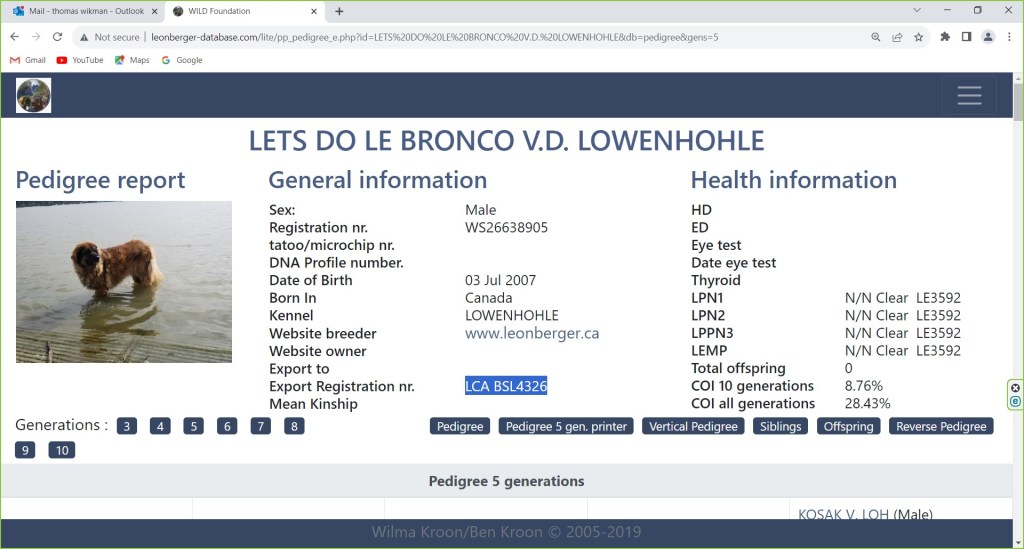The height and width of the screenshot is (549, 1024).
Task: Go back using browser back arrow
Action: [x=14, y=37]
